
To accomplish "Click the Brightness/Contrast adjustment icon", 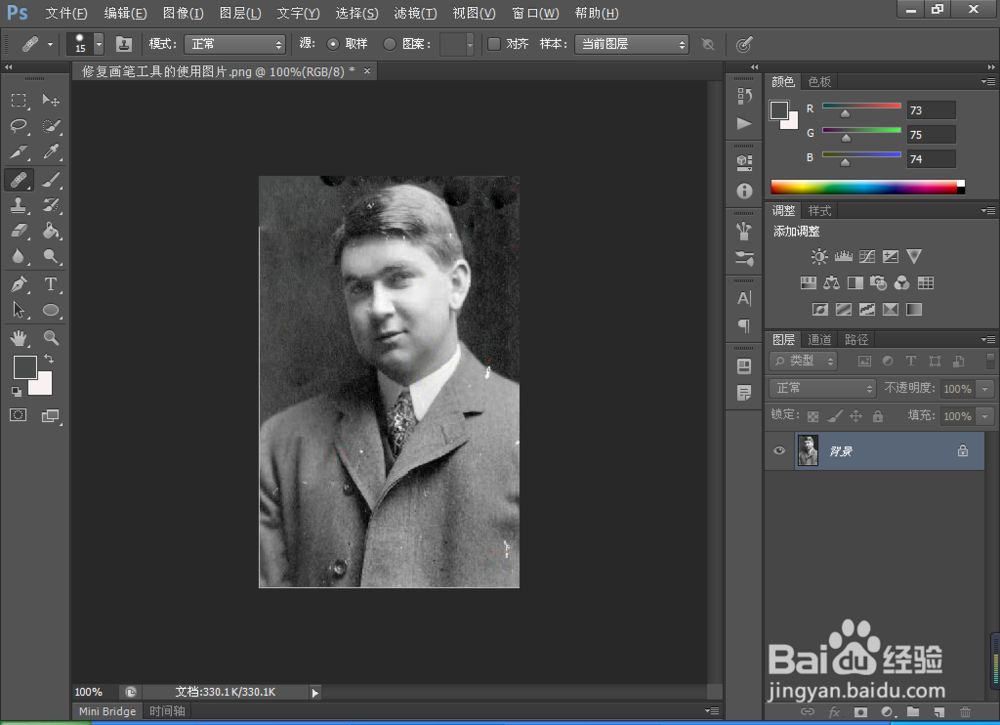I will (819, 257).
